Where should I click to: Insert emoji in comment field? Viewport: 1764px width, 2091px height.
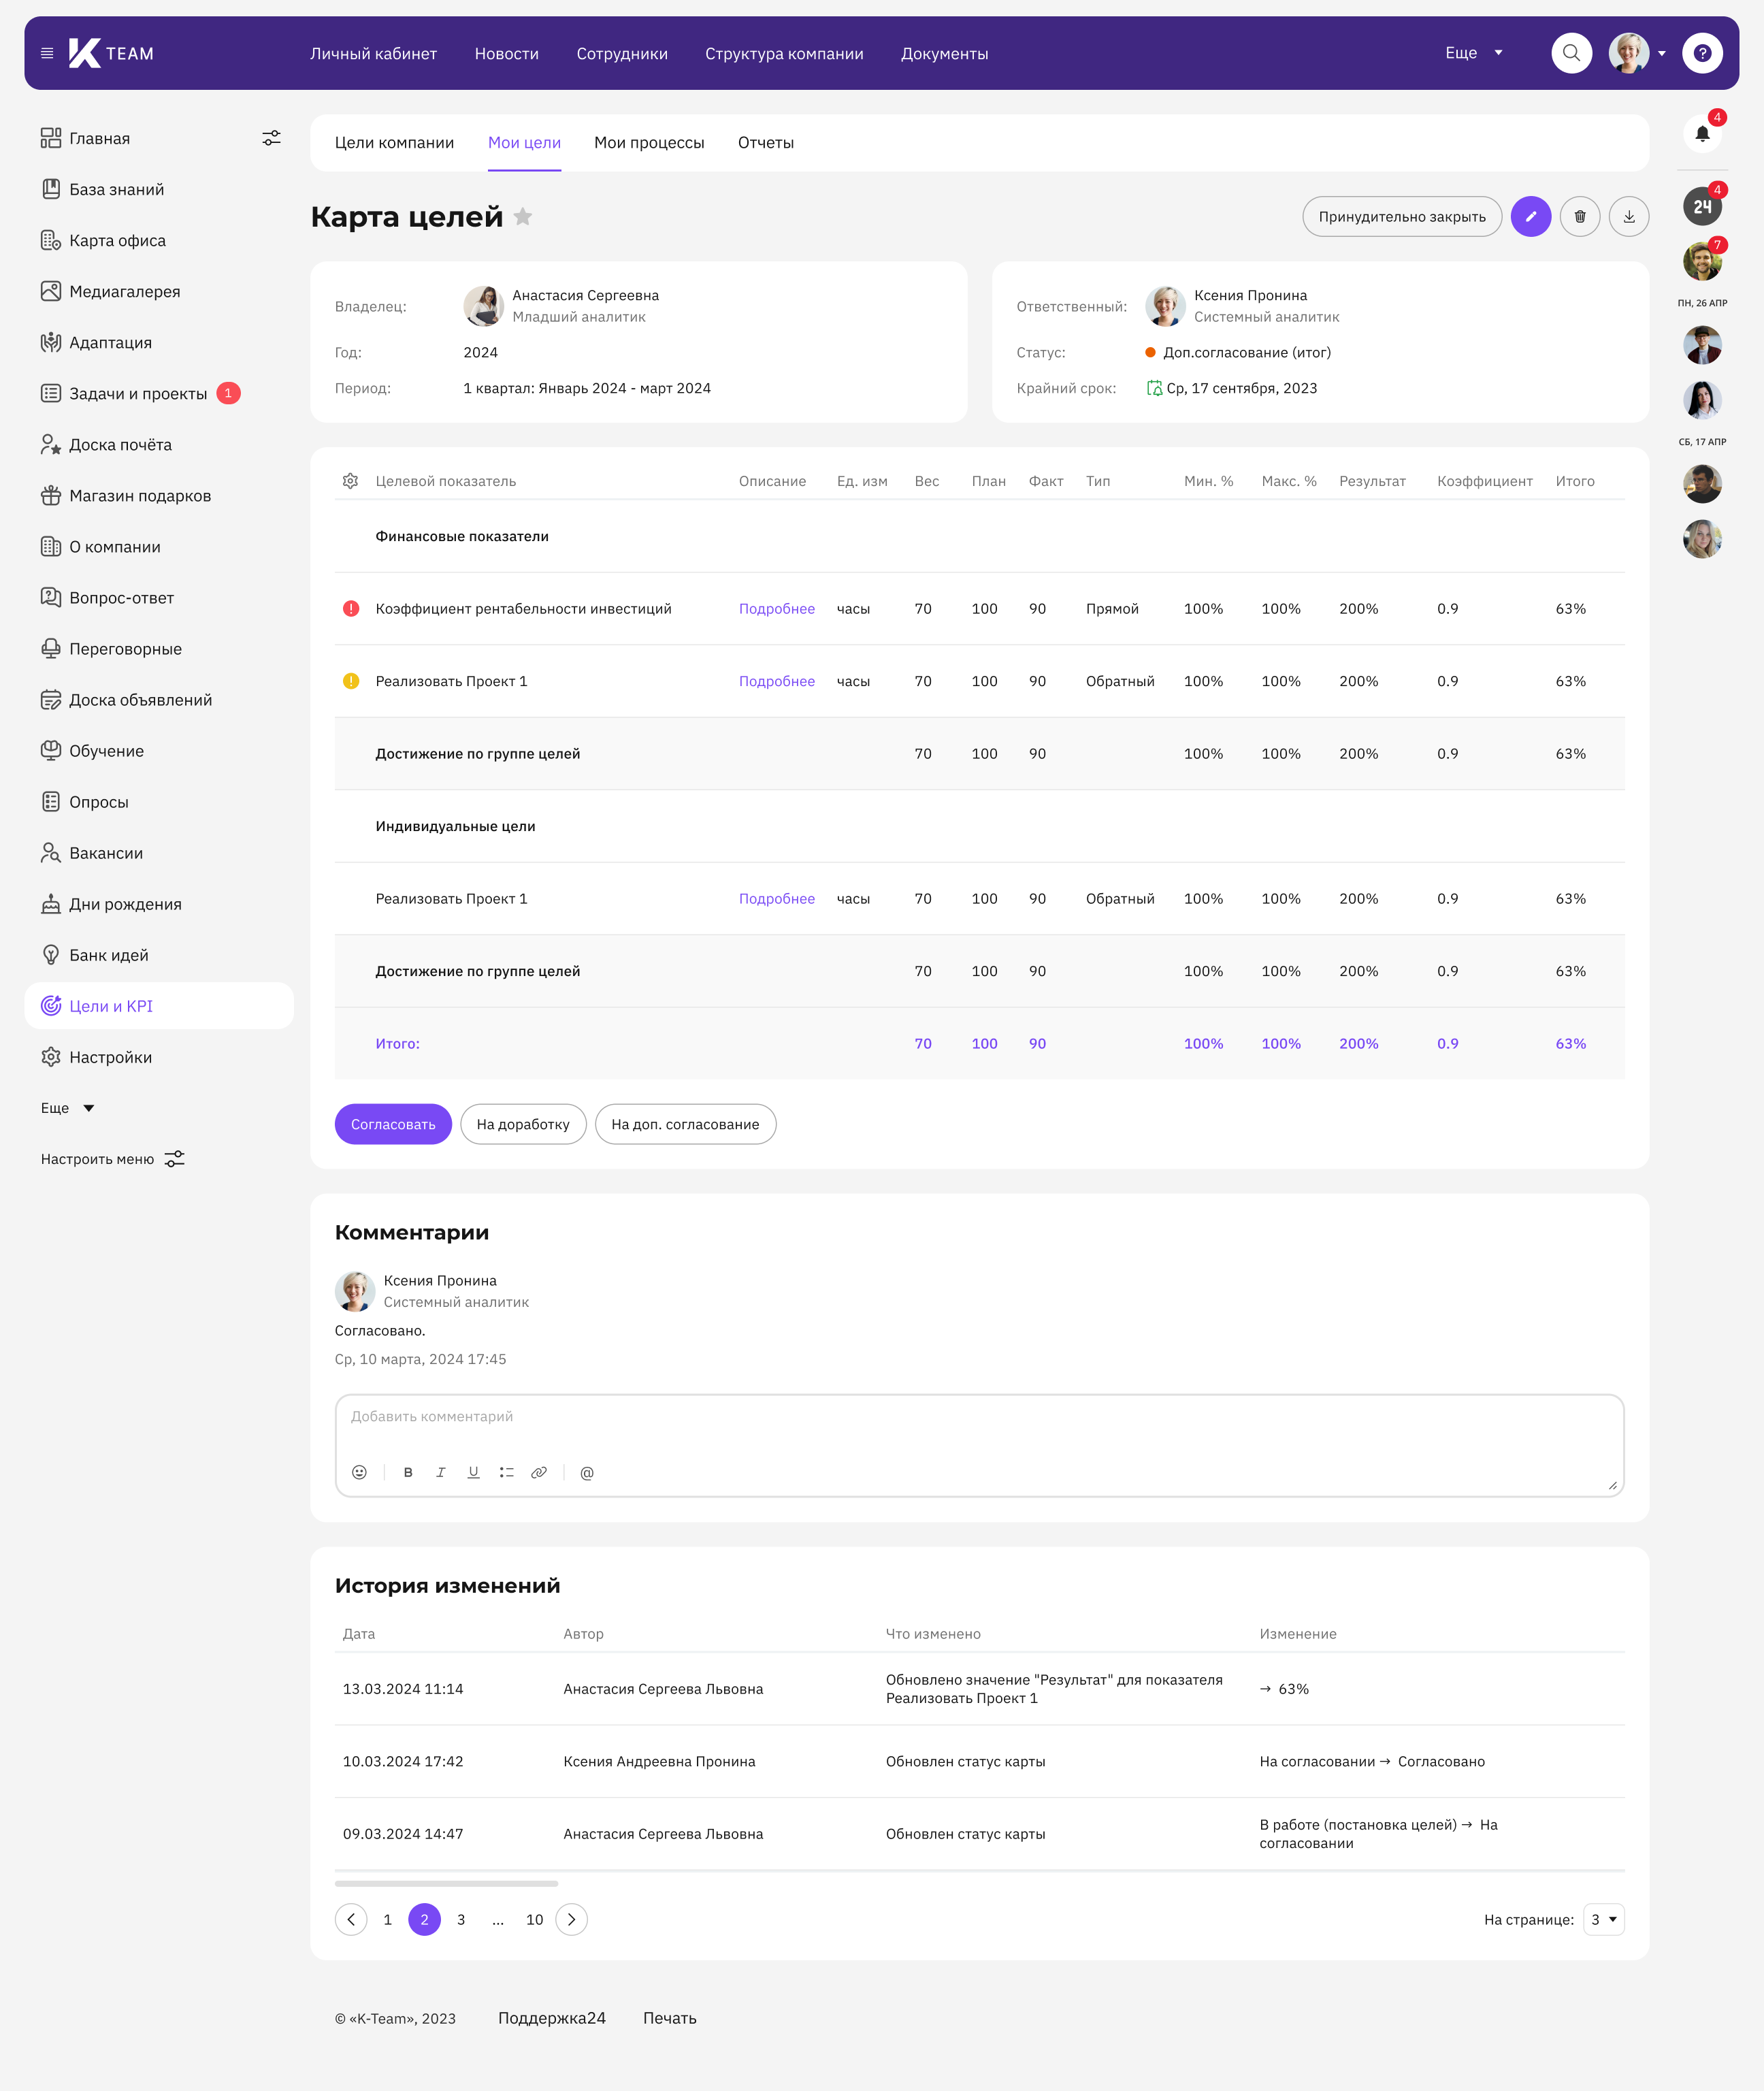(359, 1472)
